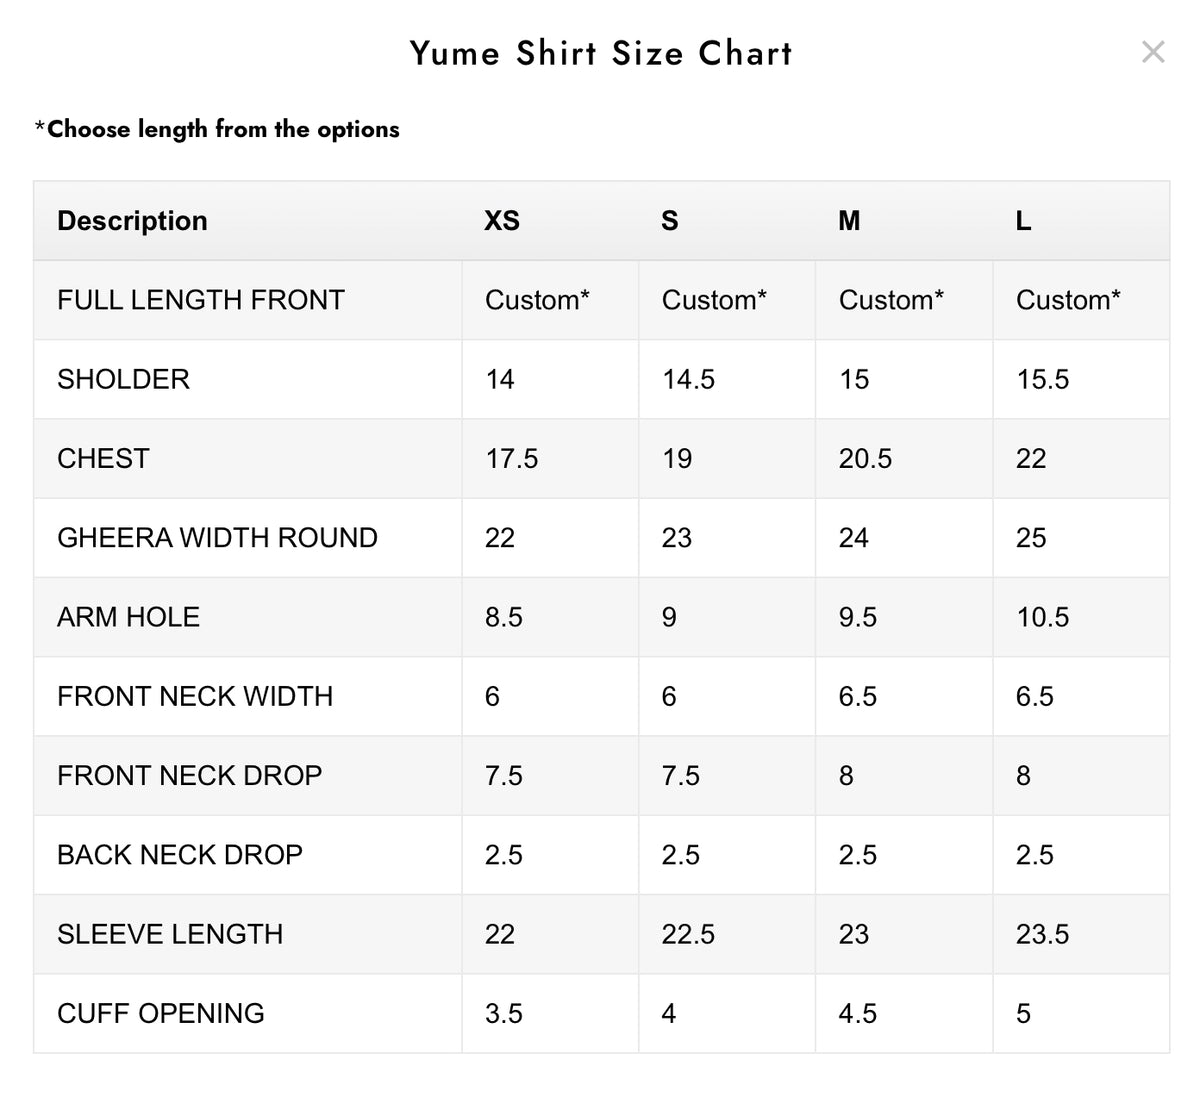The height and width of the screenshot is (1097, 1200).
Task: Click the FRONT NECK DROP label
Action: coord(189,775)
